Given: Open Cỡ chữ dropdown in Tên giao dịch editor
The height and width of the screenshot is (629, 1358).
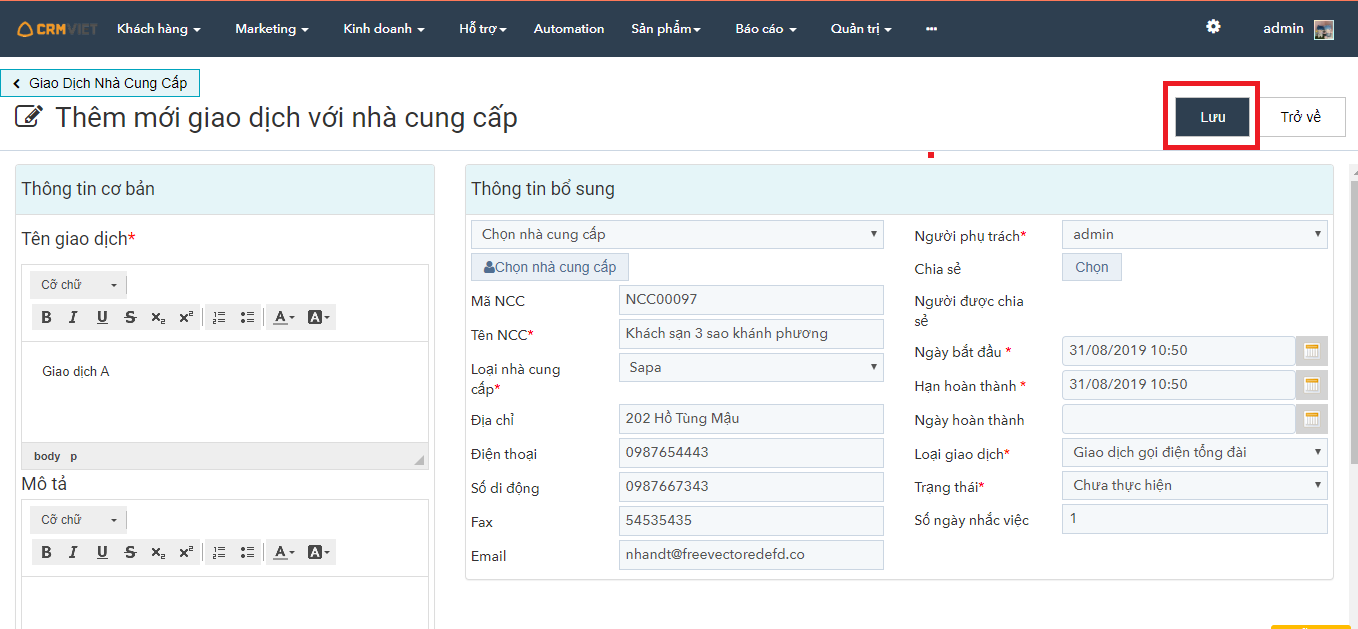Looking at the screenshot, I should (x=79, y=285).
